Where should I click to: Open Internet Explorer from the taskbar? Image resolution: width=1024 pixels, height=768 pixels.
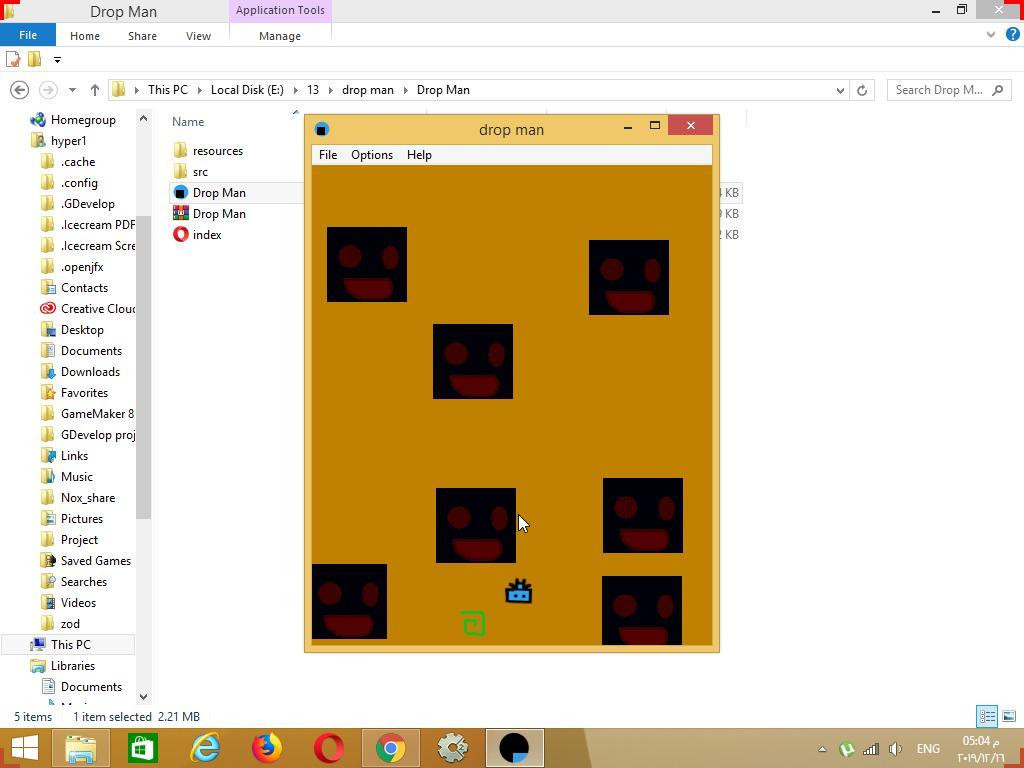[204, 748]
